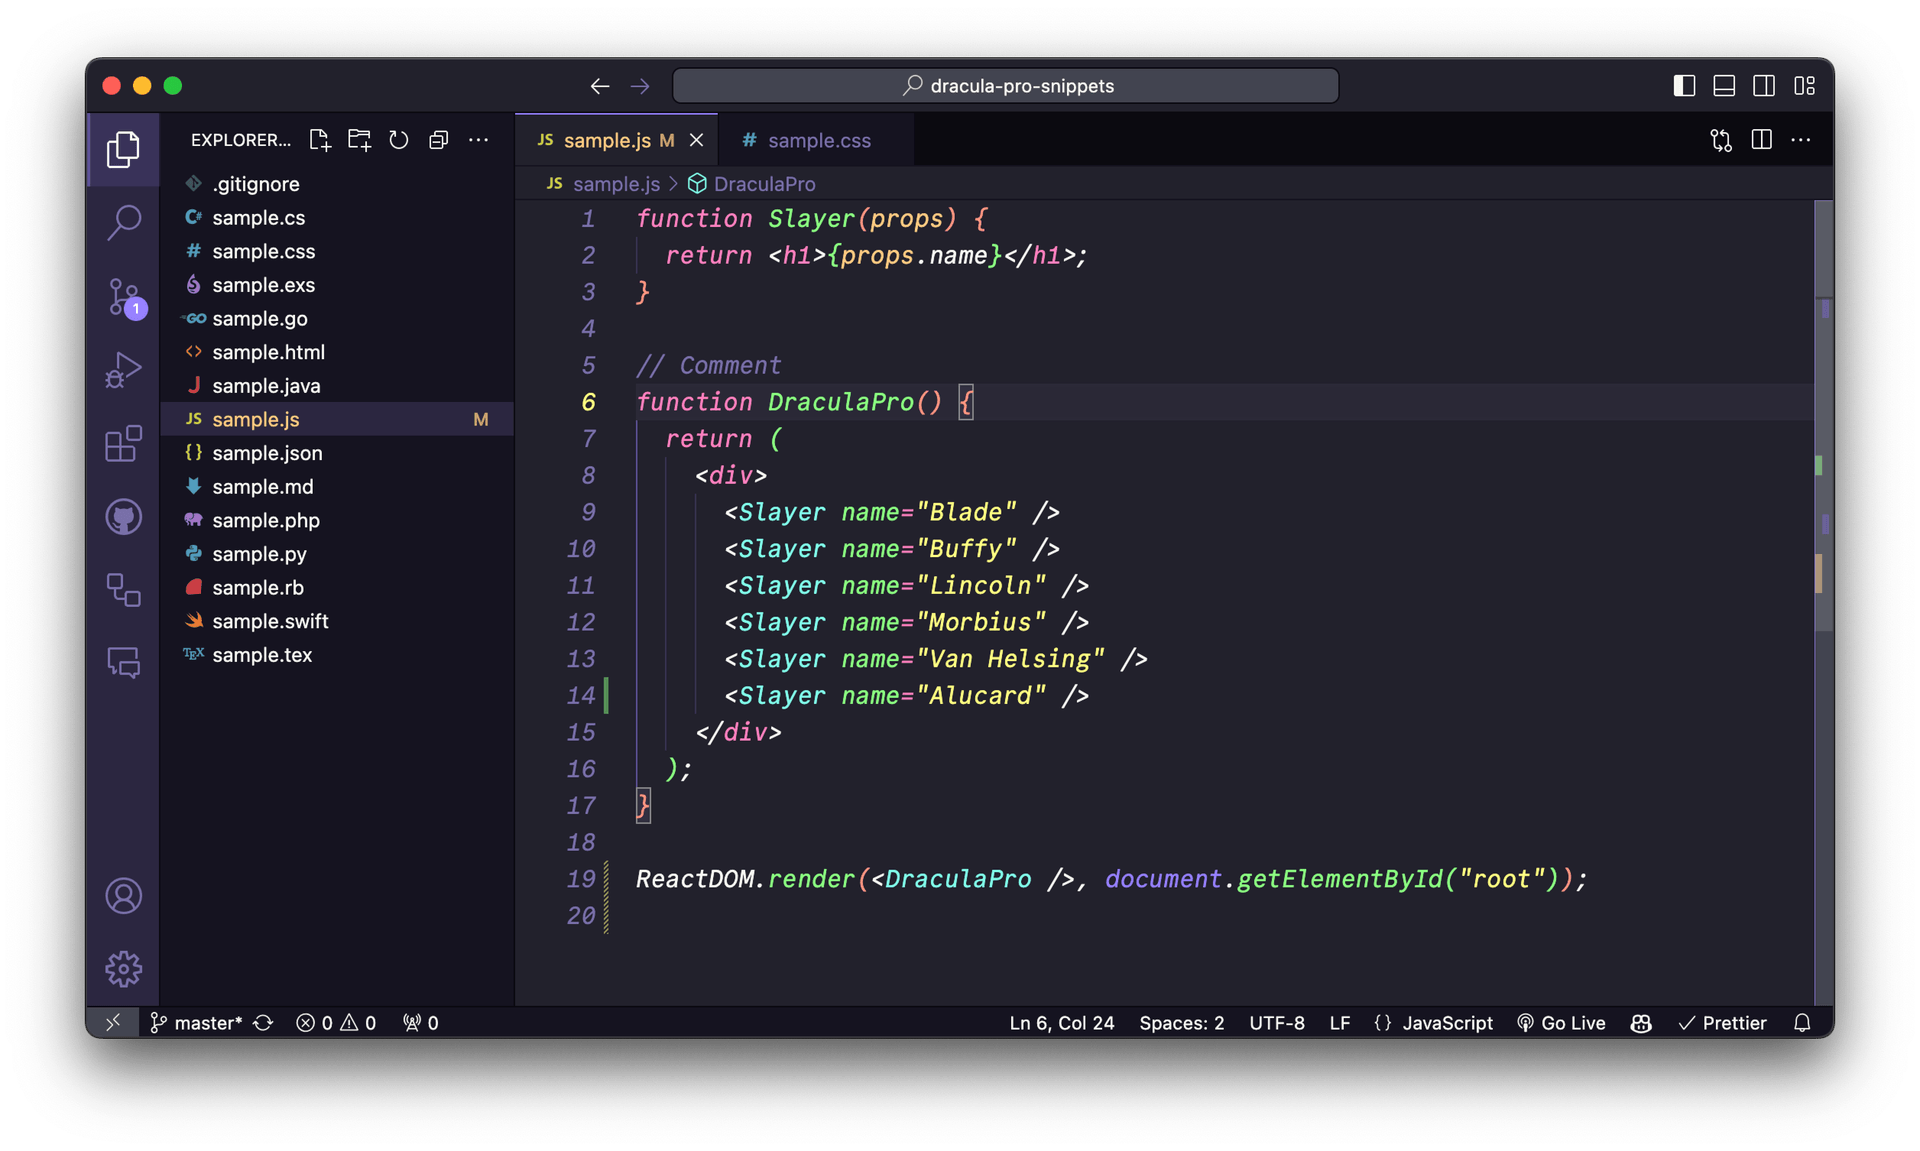Click the dracula-pro-snippets command center search
This screenshot has height=1151, width=1920.
[1004, 85]
